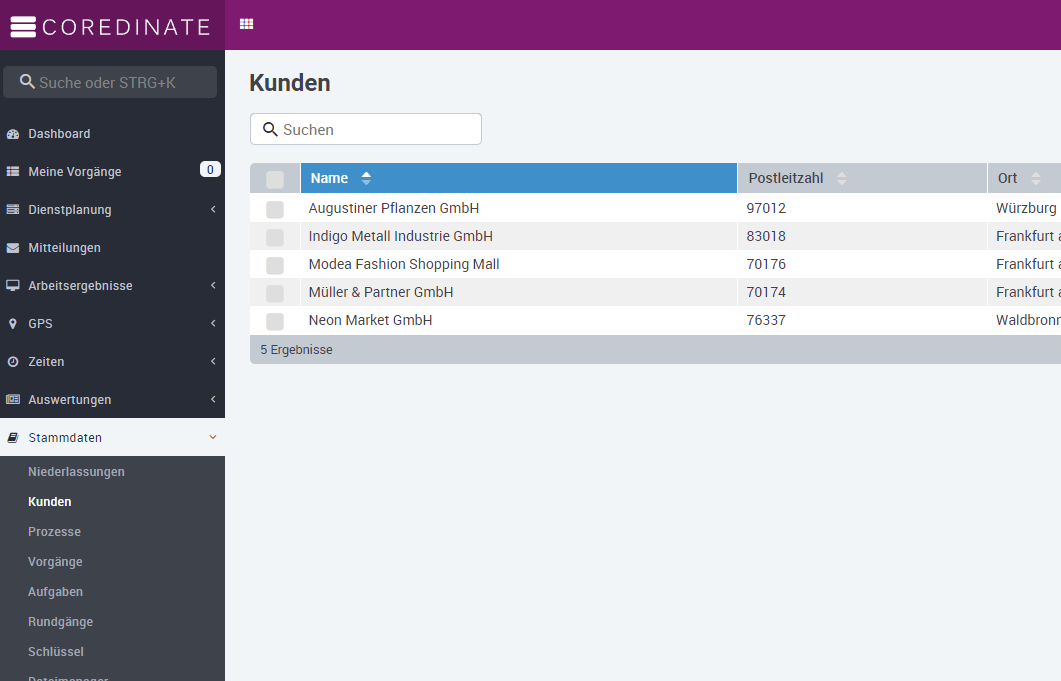This screenshot has height=681, width=1061.
Task: Click the GPS location pin icon
Action: tap(13, 324)
